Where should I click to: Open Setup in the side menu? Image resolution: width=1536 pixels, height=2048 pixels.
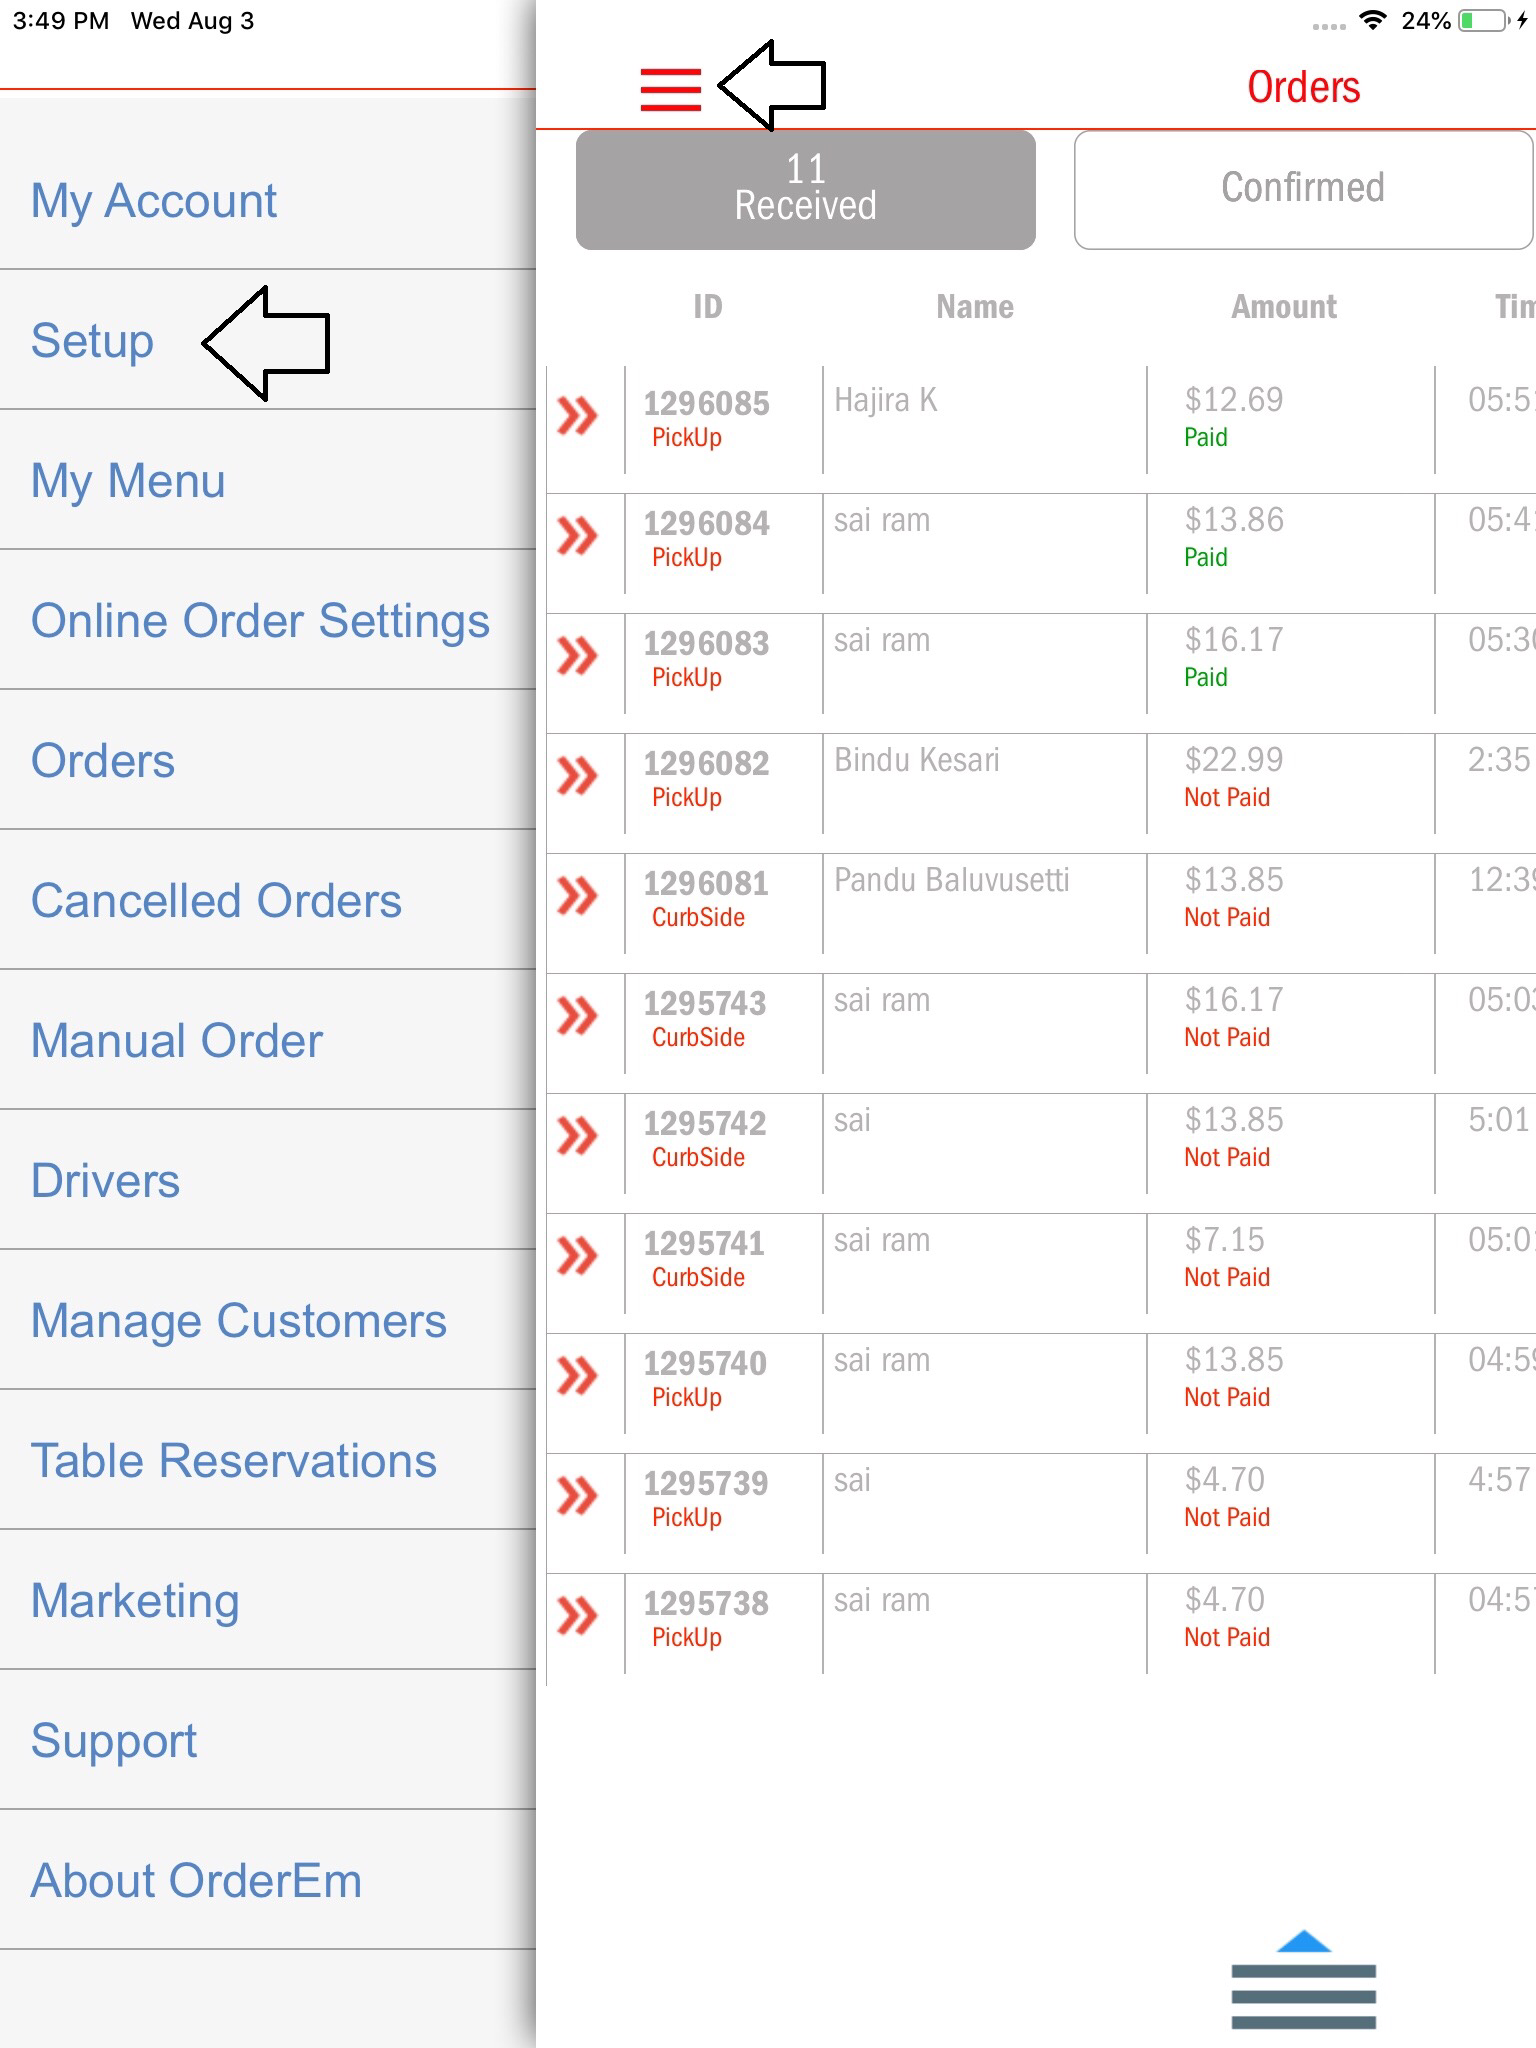tap(92, 340)
